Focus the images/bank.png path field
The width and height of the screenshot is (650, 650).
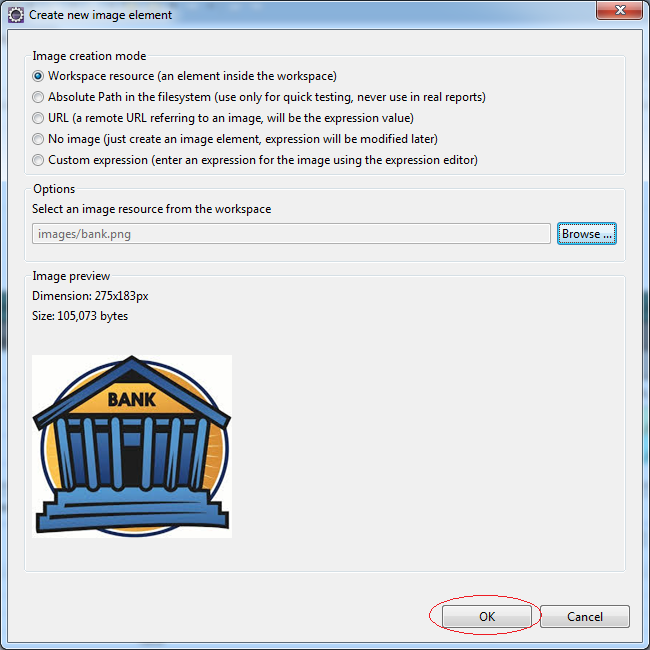(x=291, y=234)
